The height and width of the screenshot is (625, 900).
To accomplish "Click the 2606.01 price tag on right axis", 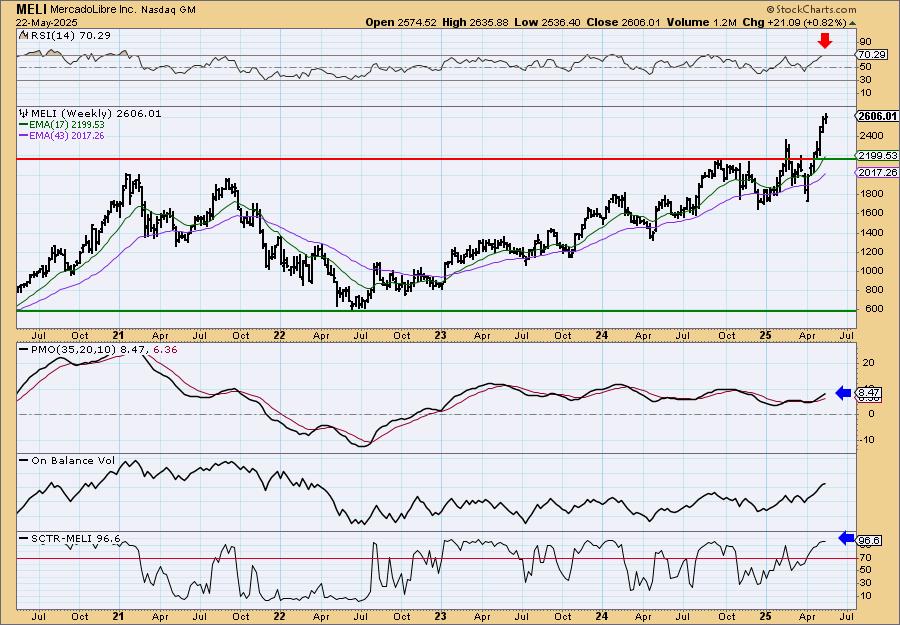I will pyautogui.click(x=876, y=116).
